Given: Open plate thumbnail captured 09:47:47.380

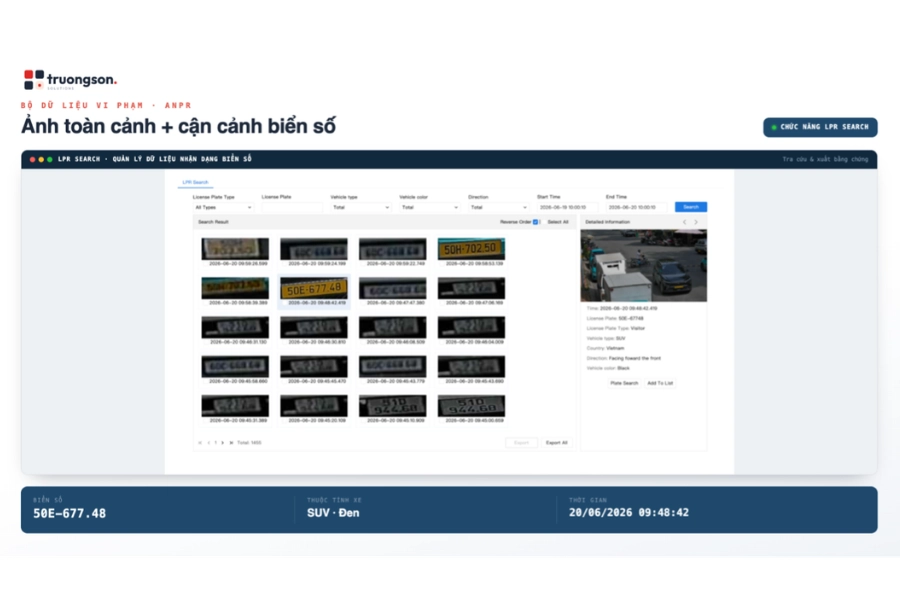Looking at the screenshot, I should click(393, 288).
